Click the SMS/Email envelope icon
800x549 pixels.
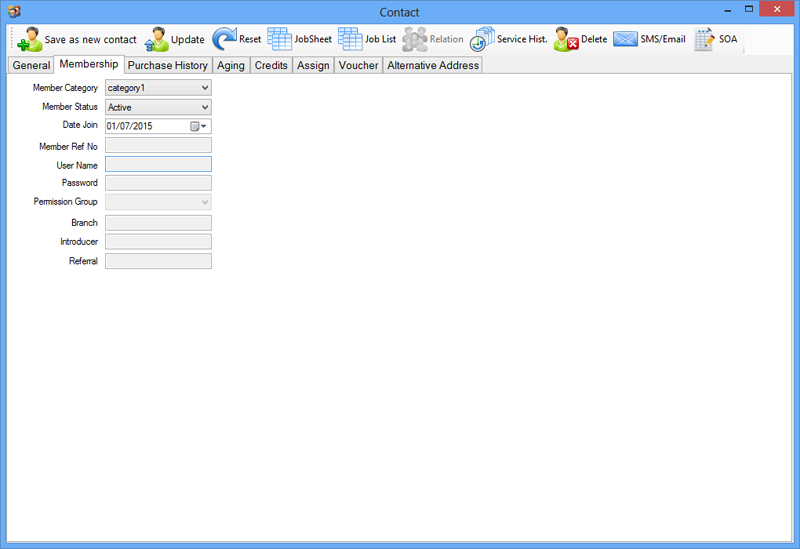[x=626, y=39]
